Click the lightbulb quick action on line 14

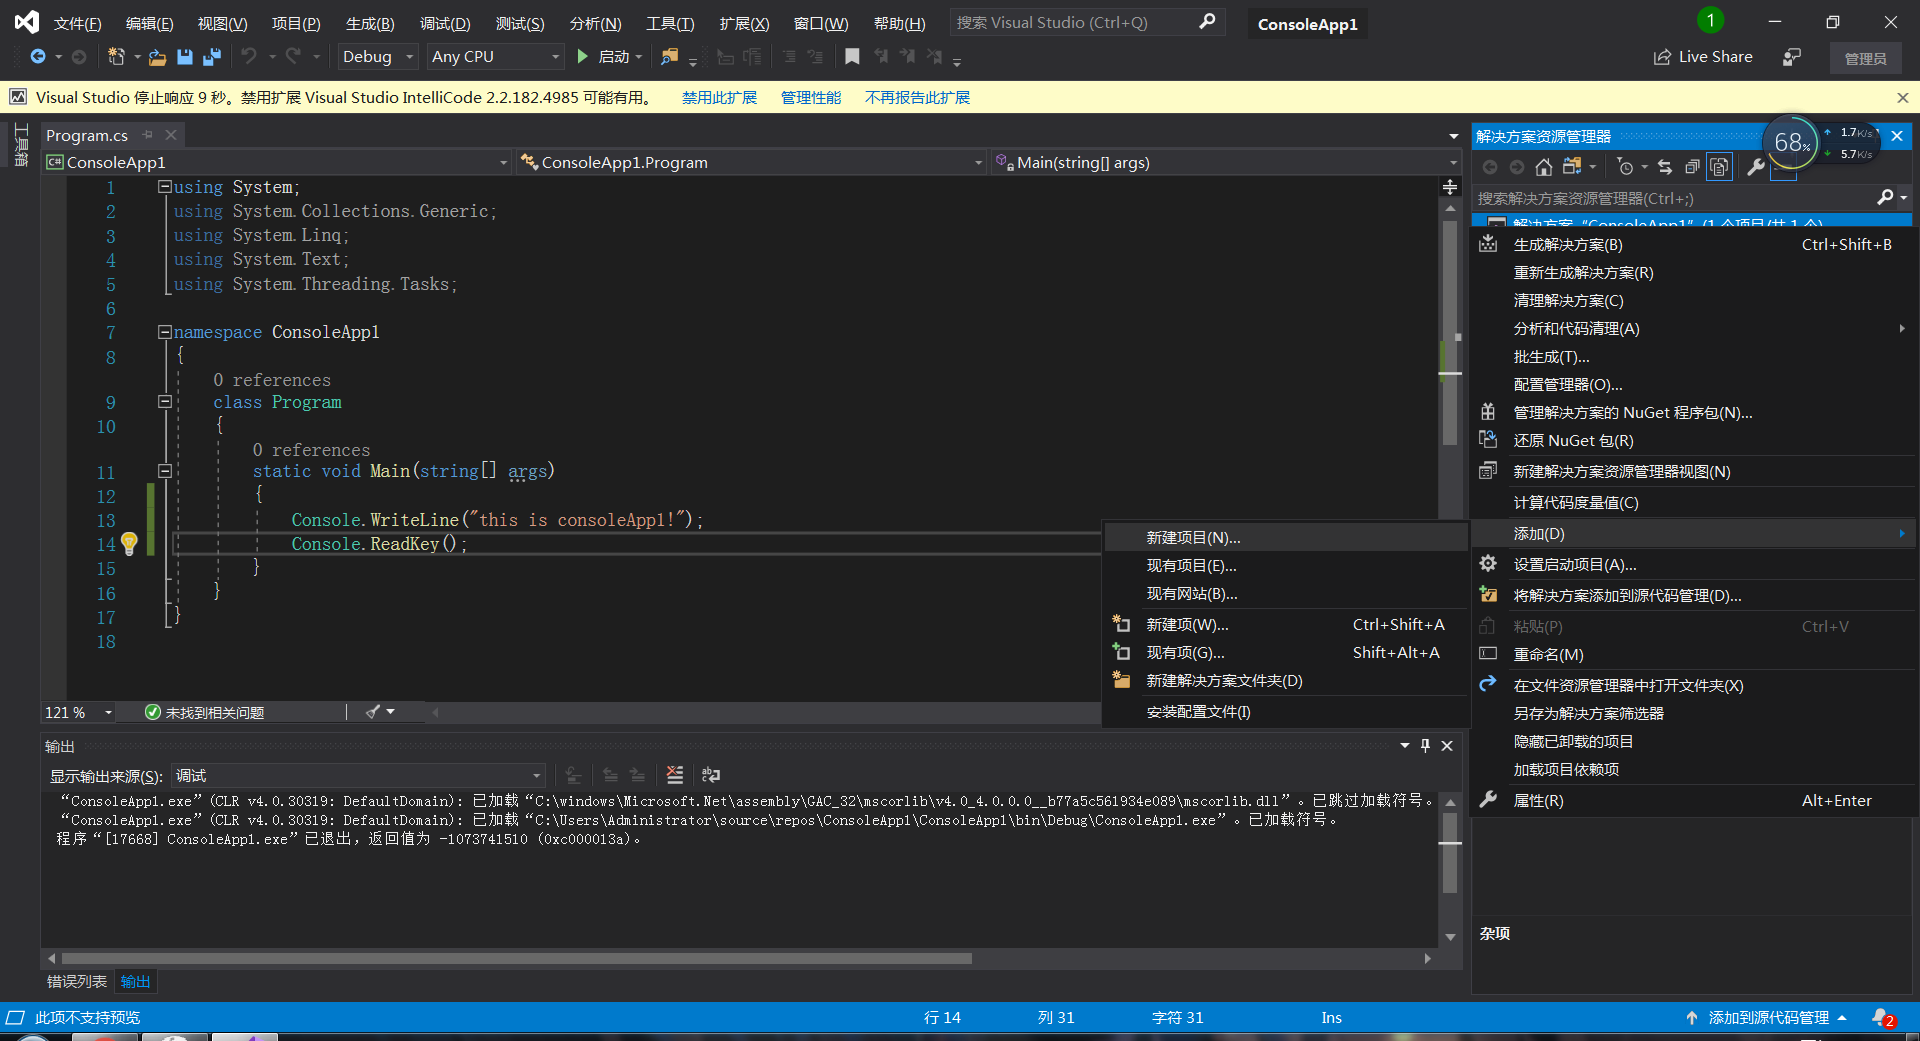click(129, 543)
